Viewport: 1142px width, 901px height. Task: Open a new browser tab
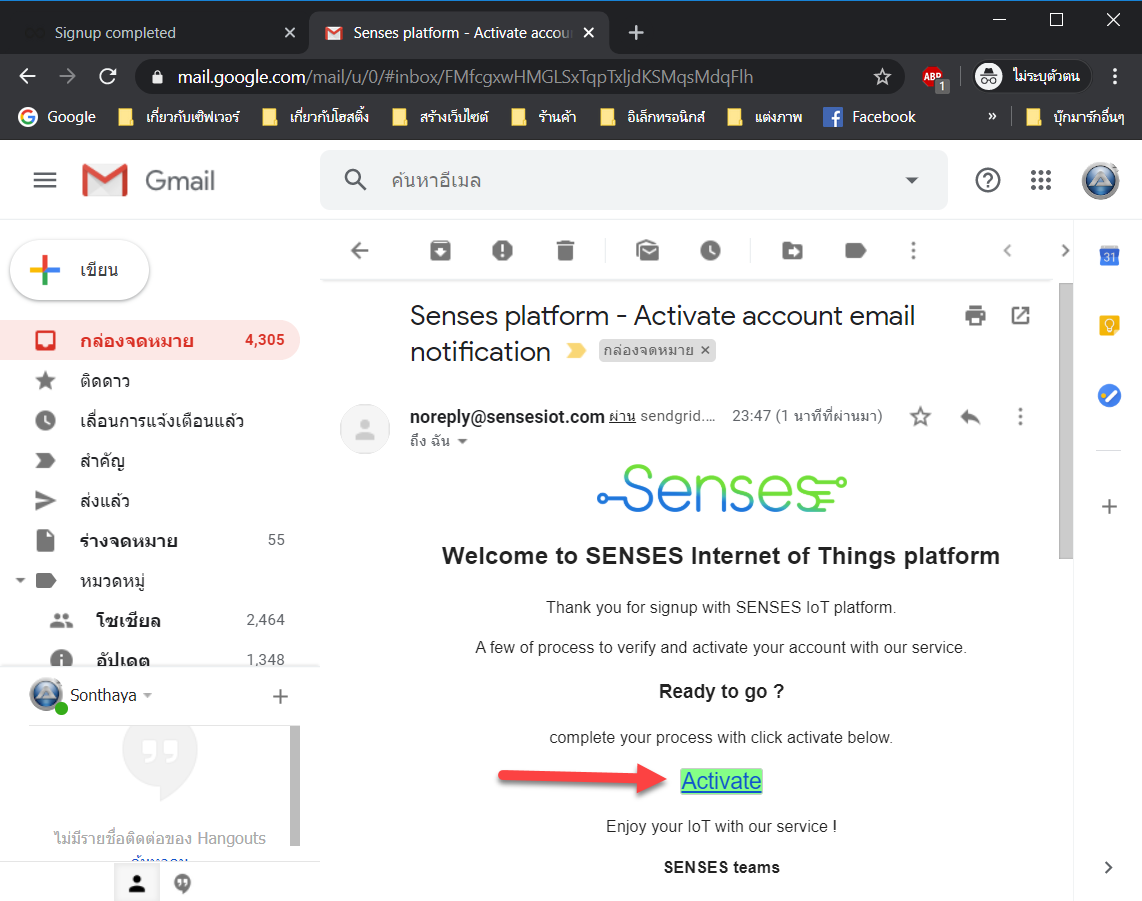[x=636, y=33]
